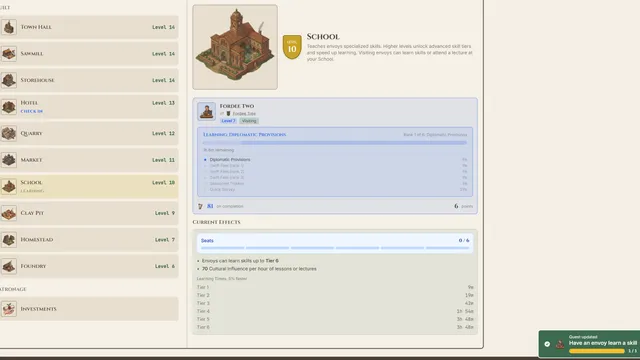Open the Clay Pit building icon

click(x=9, y=213)
